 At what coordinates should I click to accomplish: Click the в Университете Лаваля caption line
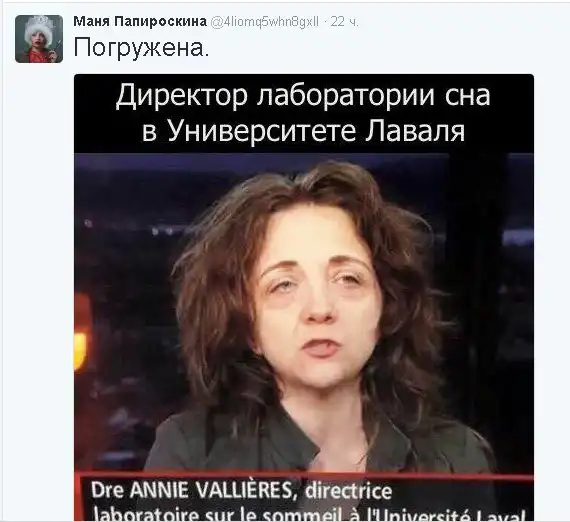coord(303,131)
